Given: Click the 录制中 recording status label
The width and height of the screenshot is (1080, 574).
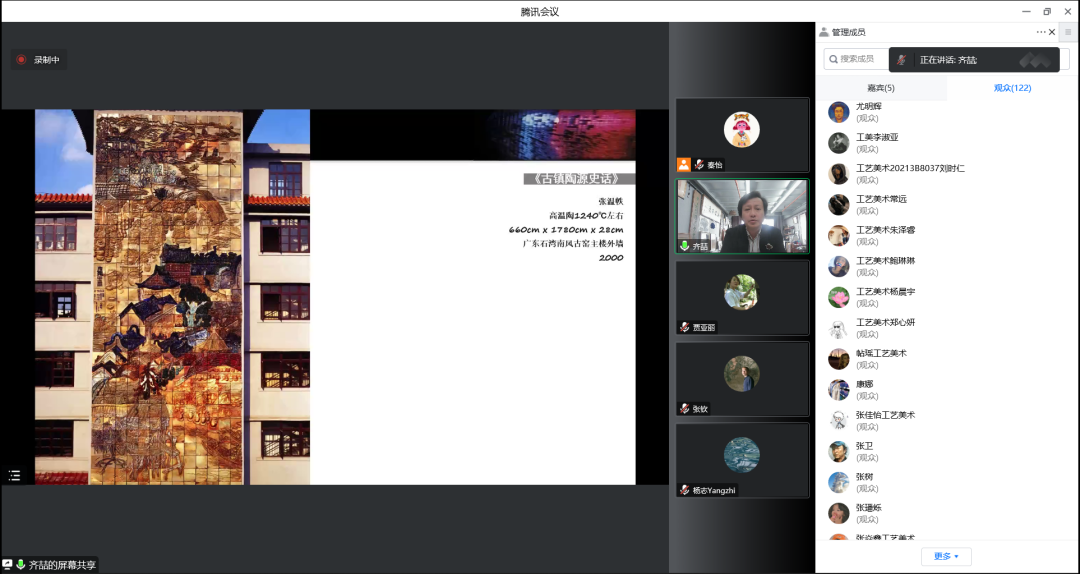Looking at the screenshot, I should 47,60.
